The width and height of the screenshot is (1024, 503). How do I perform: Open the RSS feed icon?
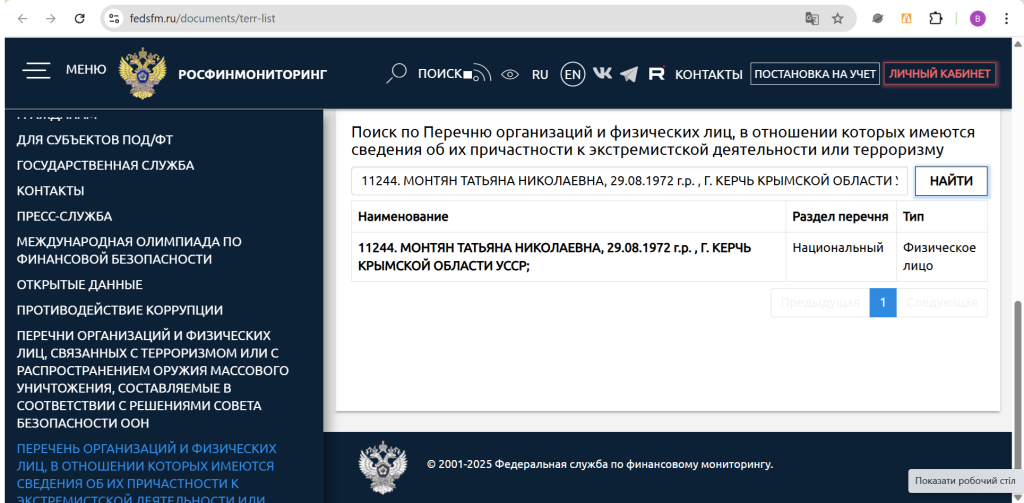tap(481, 73)
